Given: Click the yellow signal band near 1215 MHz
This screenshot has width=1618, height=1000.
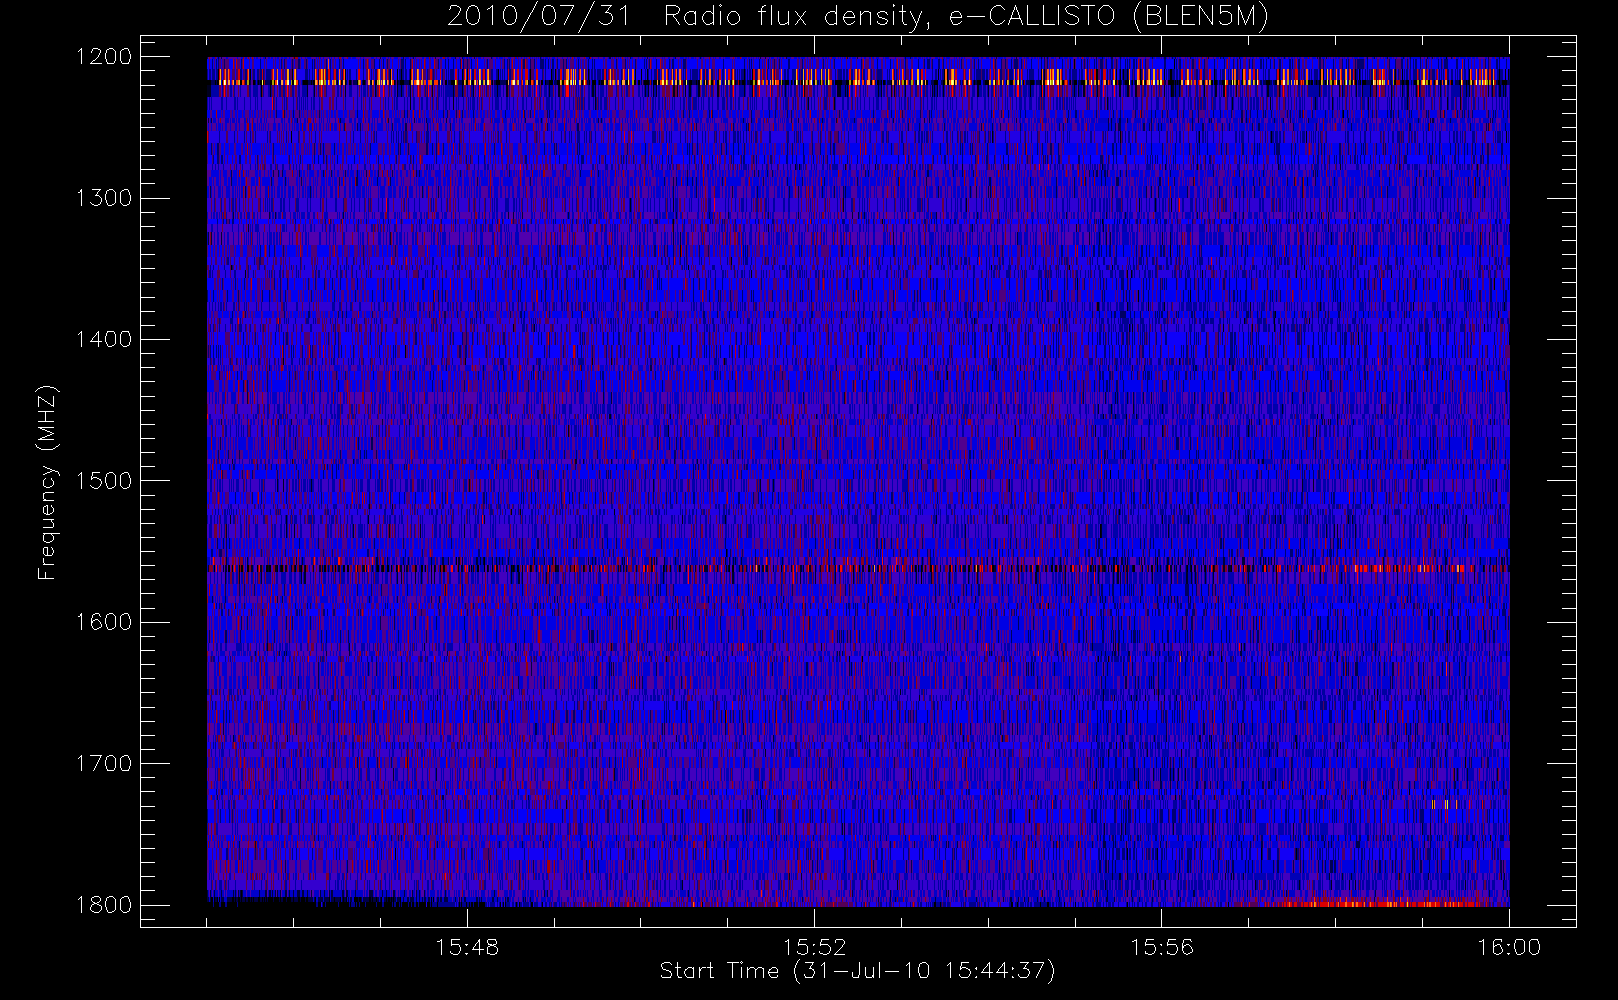Looking at the screenshot, I should tap(858, 77).
